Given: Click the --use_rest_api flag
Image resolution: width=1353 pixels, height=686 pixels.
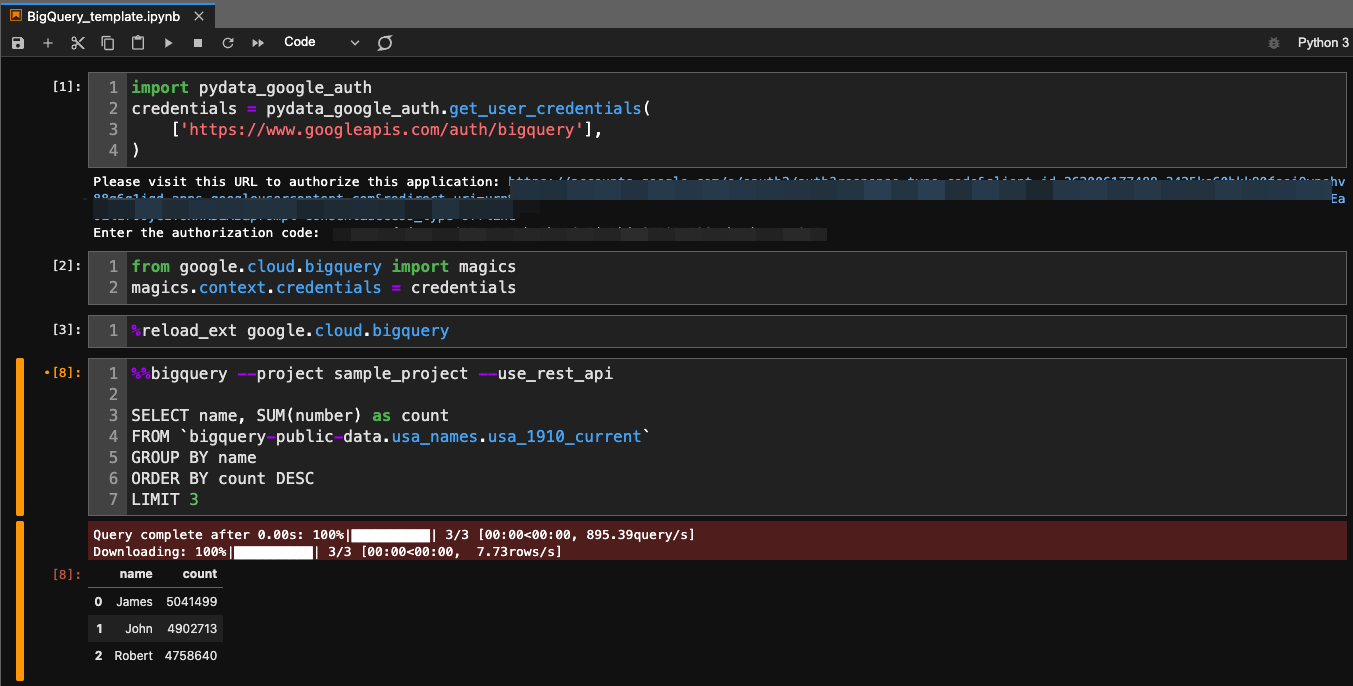Looking at the screenshot, I should pyautogui.click(x=545, y=374).
